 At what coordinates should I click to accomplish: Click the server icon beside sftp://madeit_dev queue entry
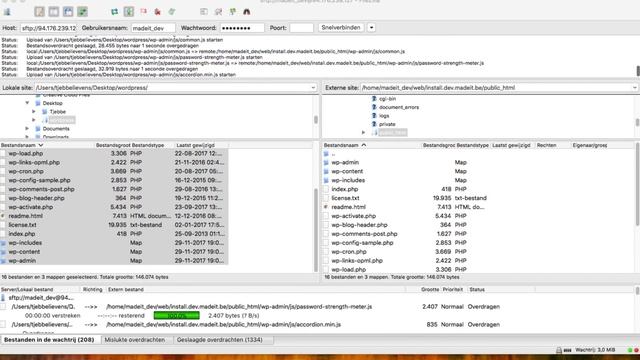point(3,298)
